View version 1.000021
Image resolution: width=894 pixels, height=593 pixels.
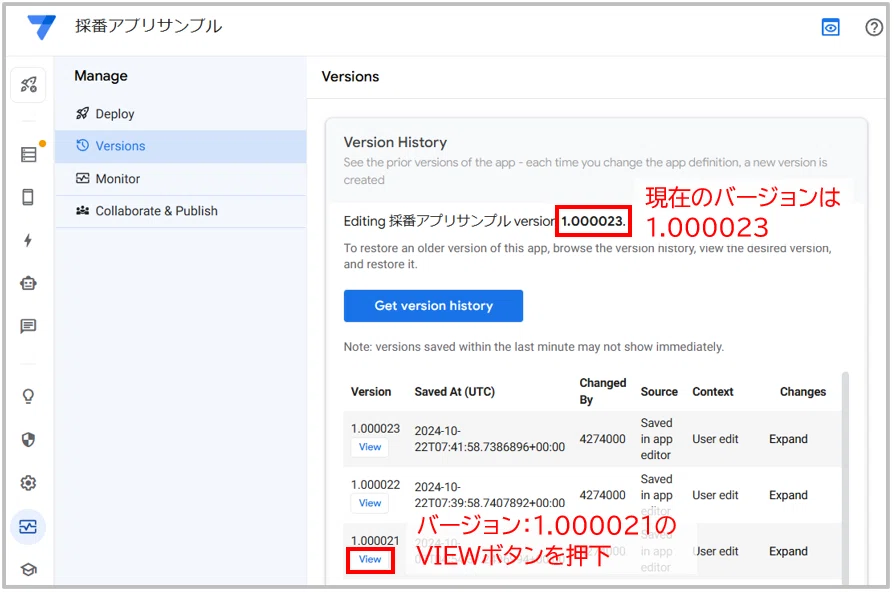(x=369, y=559)
